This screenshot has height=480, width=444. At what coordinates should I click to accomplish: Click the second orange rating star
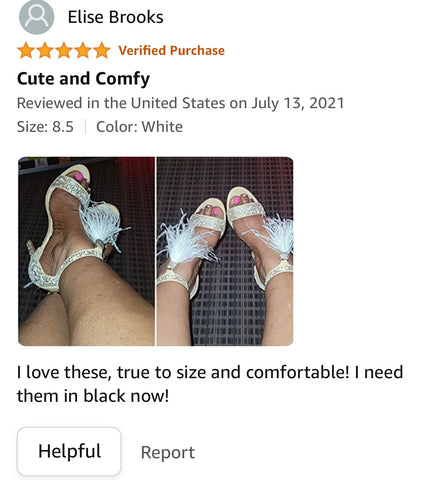(x=45, y=51)
